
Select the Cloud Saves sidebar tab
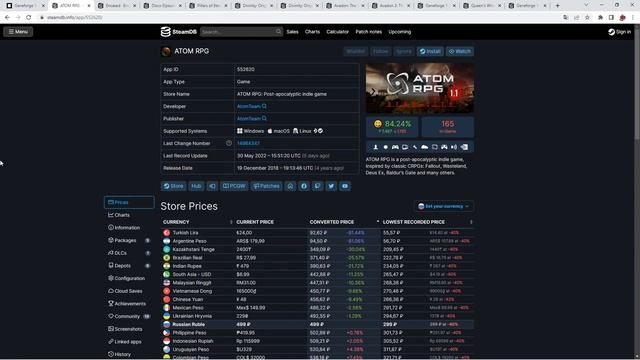click(129, 291)
